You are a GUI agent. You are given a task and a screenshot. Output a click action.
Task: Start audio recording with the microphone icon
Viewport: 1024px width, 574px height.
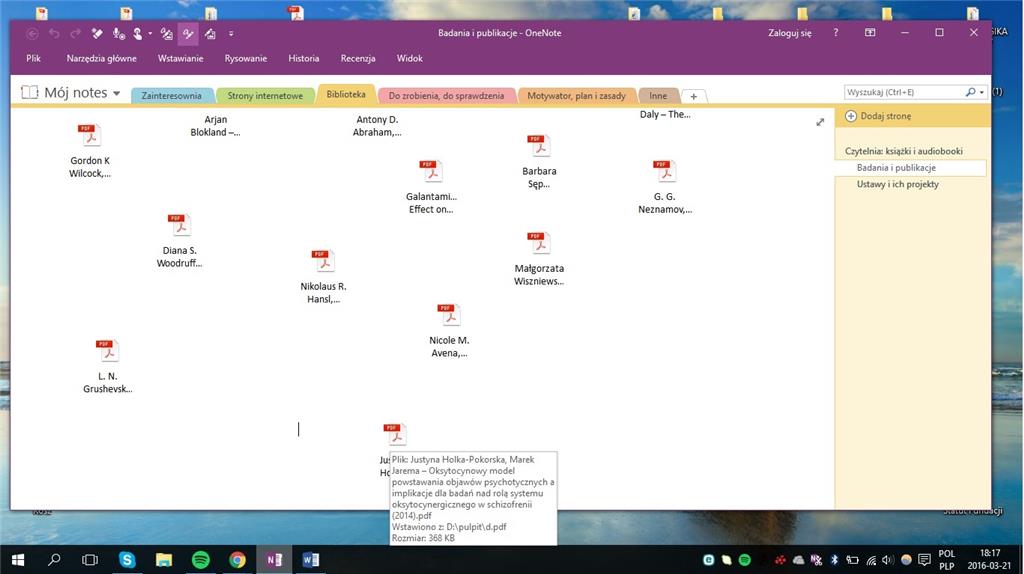[118, 33]
